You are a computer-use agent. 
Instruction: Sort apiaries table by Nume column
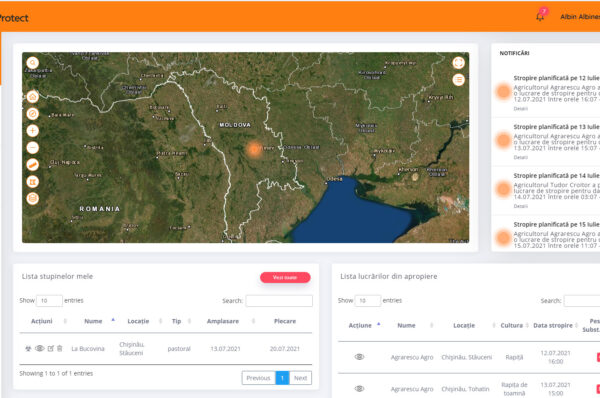pos(93,321)
